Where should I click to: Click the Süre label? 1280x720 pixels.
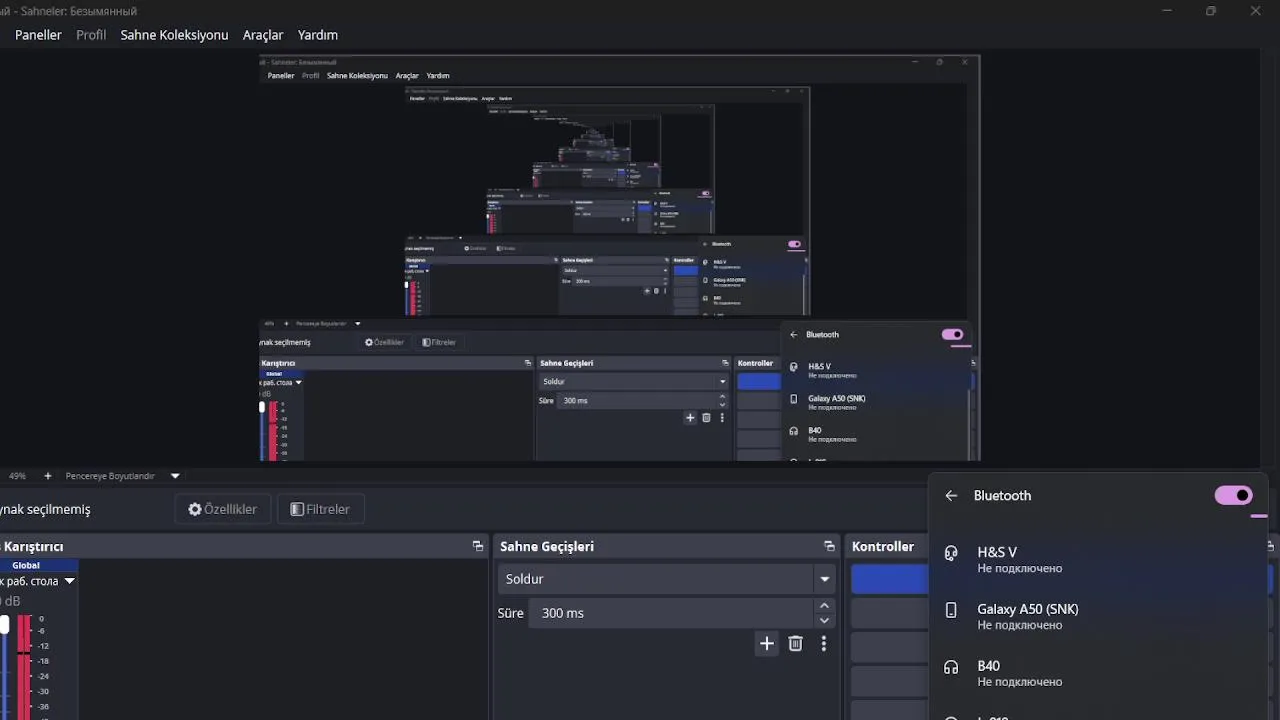(510, 613)
